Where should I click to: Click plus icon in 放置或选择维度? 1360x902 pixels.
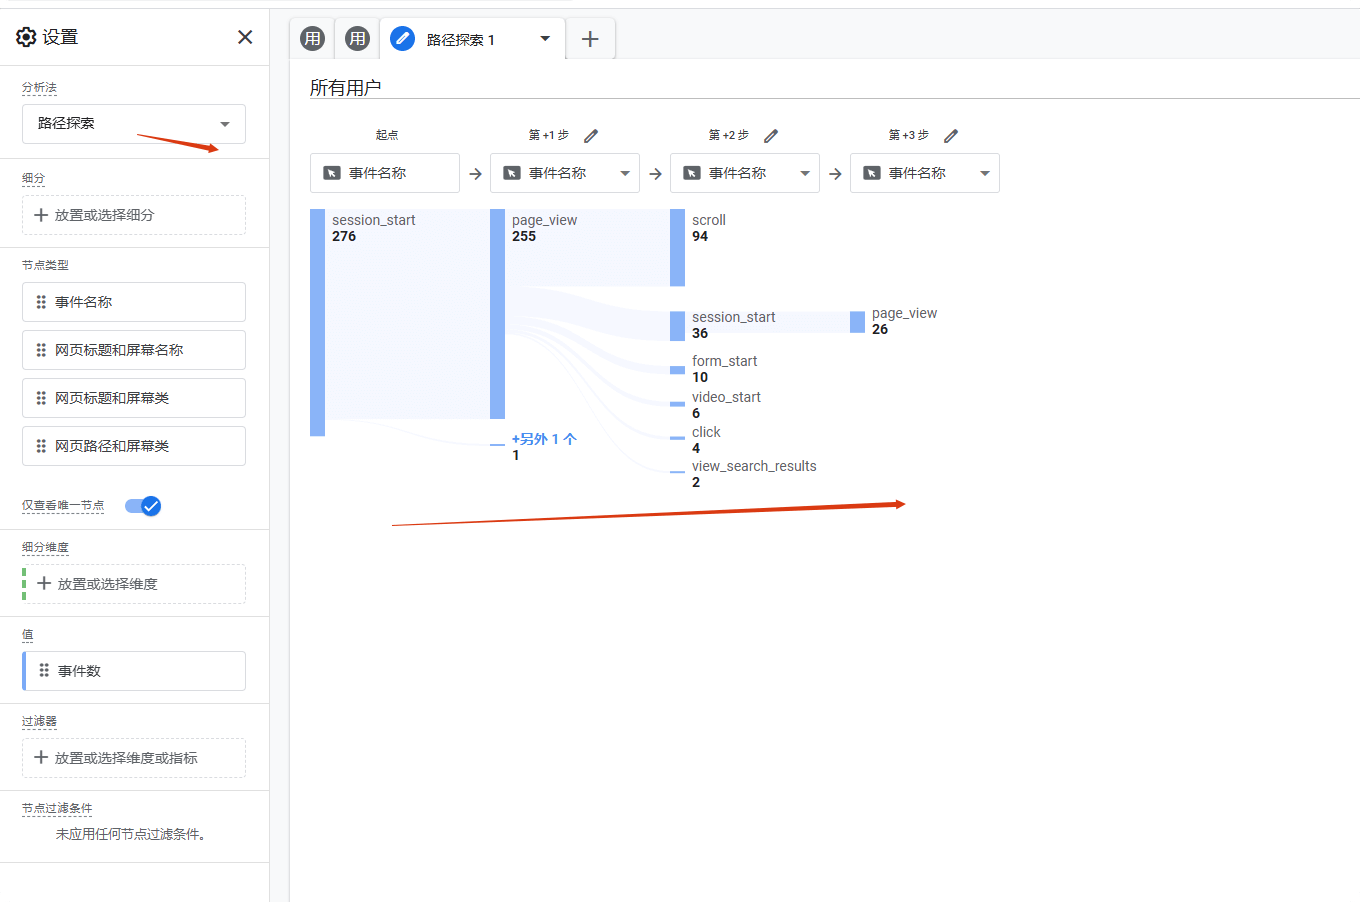(x=44, y=584)
